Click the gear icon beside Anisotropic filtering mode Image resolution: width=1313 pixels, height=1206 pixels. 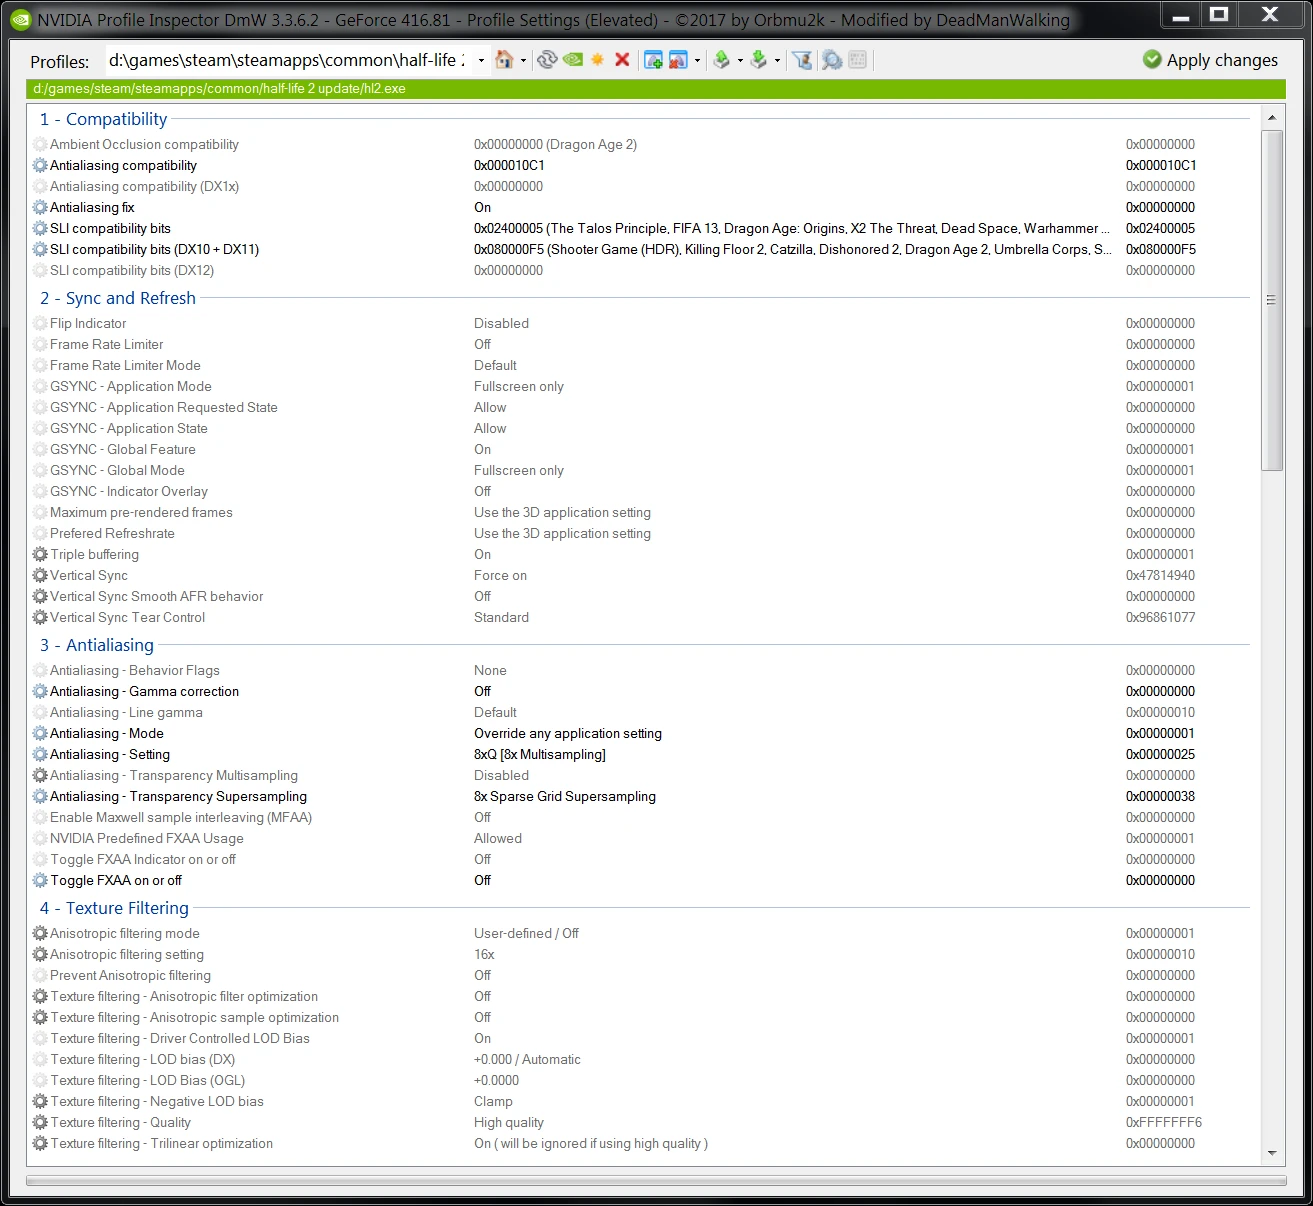[x=40, y=933]
